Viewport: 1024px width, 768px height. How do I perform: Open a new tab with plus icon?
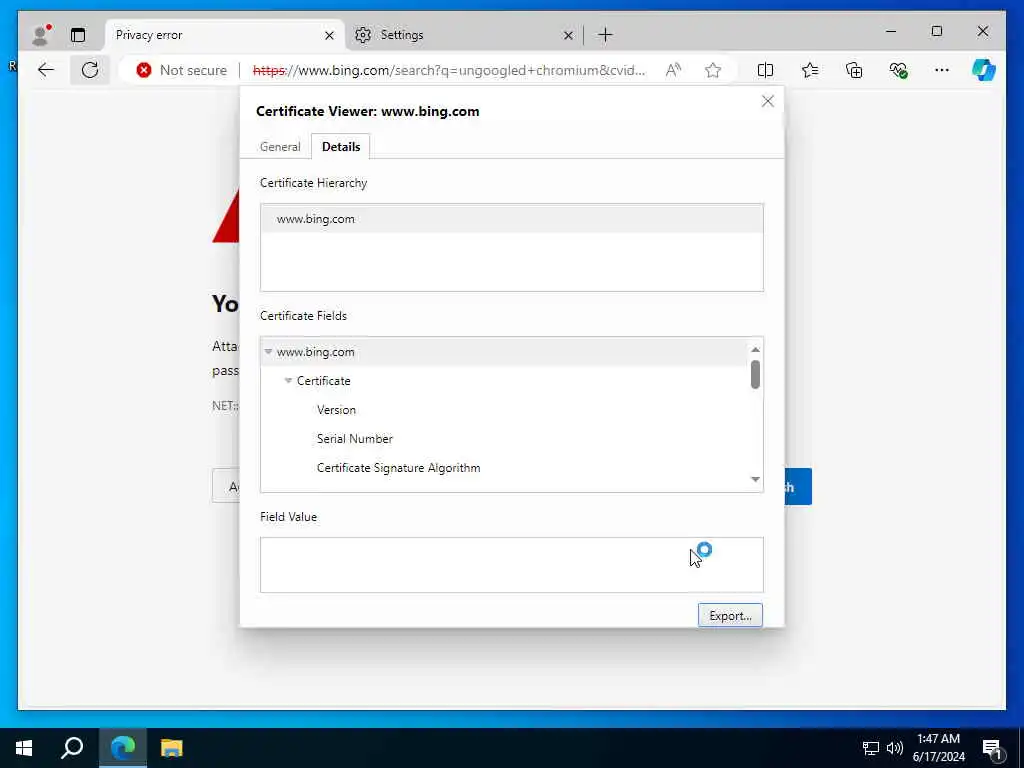click(605, 35)
